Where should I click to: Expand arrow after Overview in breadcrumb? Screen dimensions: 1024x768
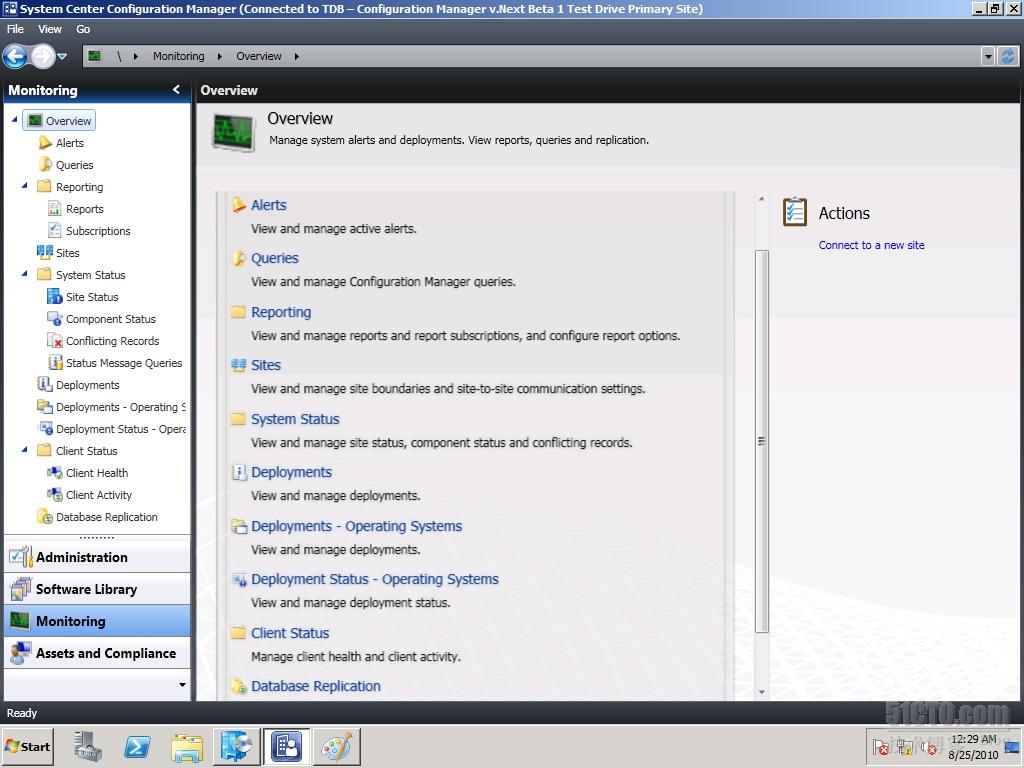[x=296, y=57]
